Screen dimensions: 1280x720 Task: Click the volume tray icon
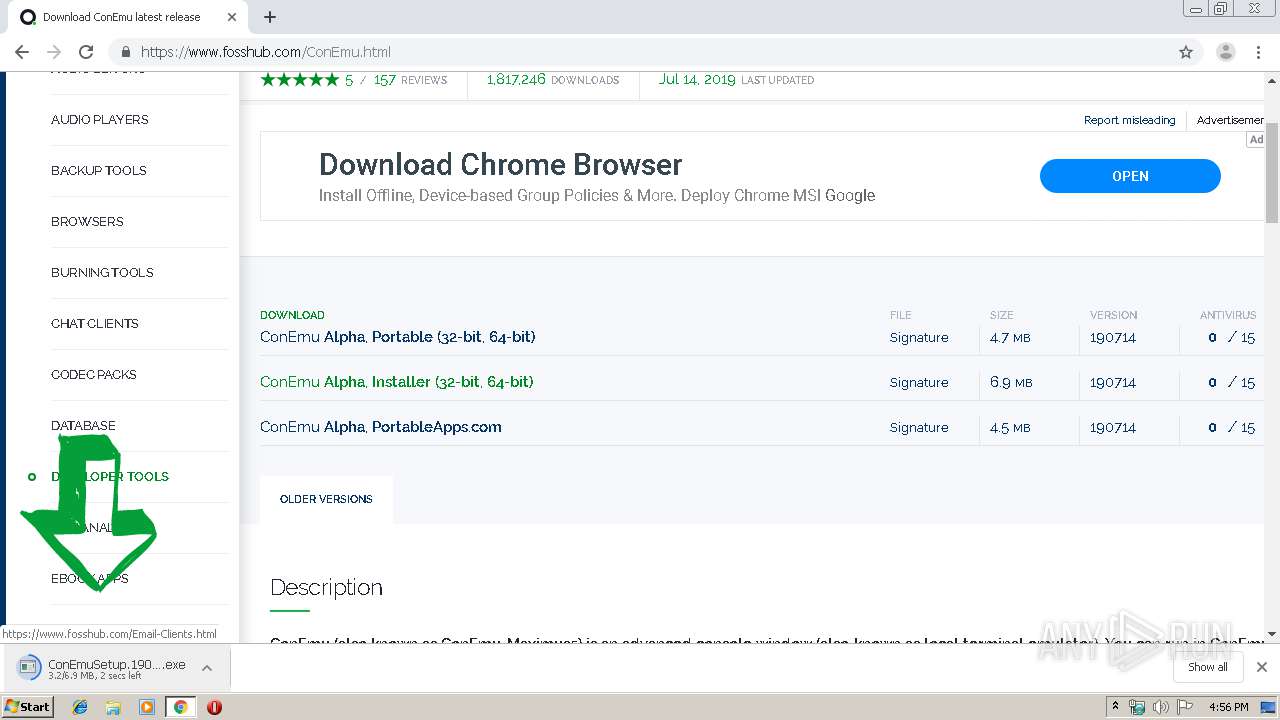pyautogui.click(x=1161, y=707)
